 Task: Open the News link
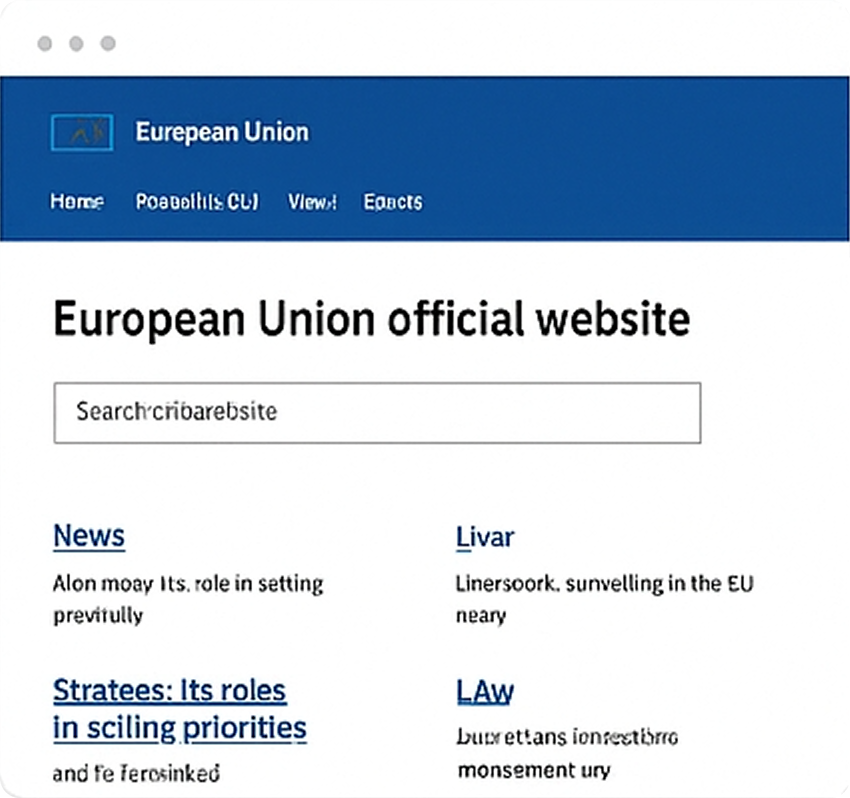tap(88, 536)
